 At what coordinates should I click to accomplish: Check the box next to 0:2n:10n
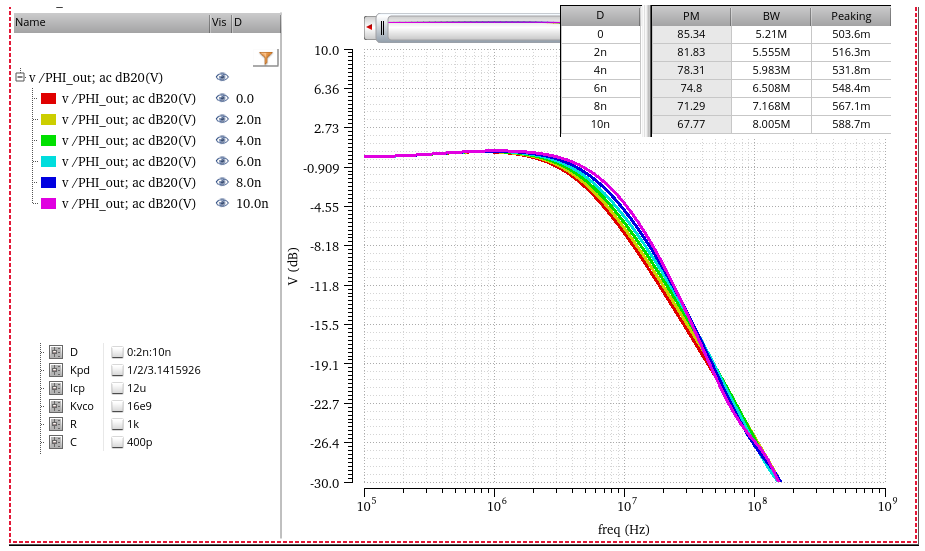tap(117, 352)
